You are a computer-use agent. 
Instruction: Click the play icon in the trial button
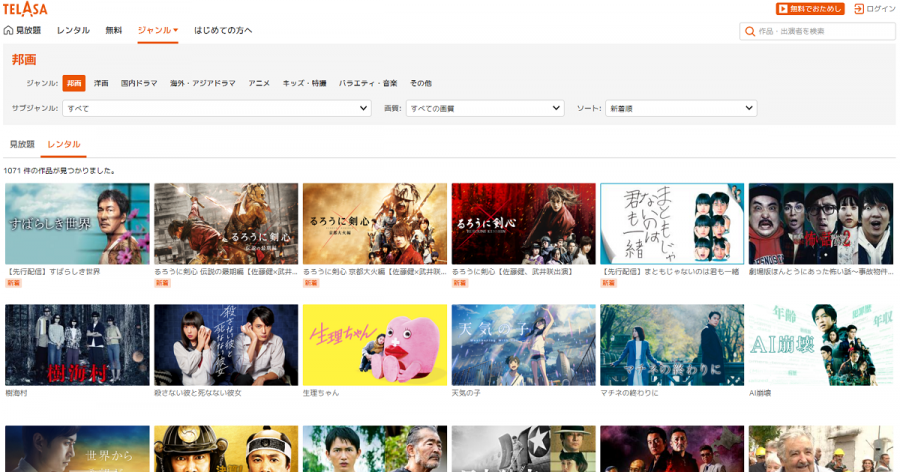[x=783, y=9]
